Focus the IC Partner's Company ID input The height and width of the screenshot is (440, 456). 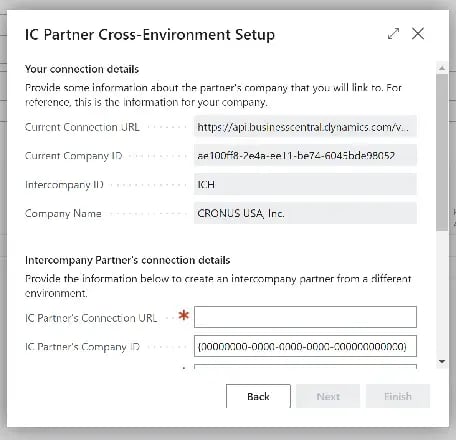tap(305, 346)
